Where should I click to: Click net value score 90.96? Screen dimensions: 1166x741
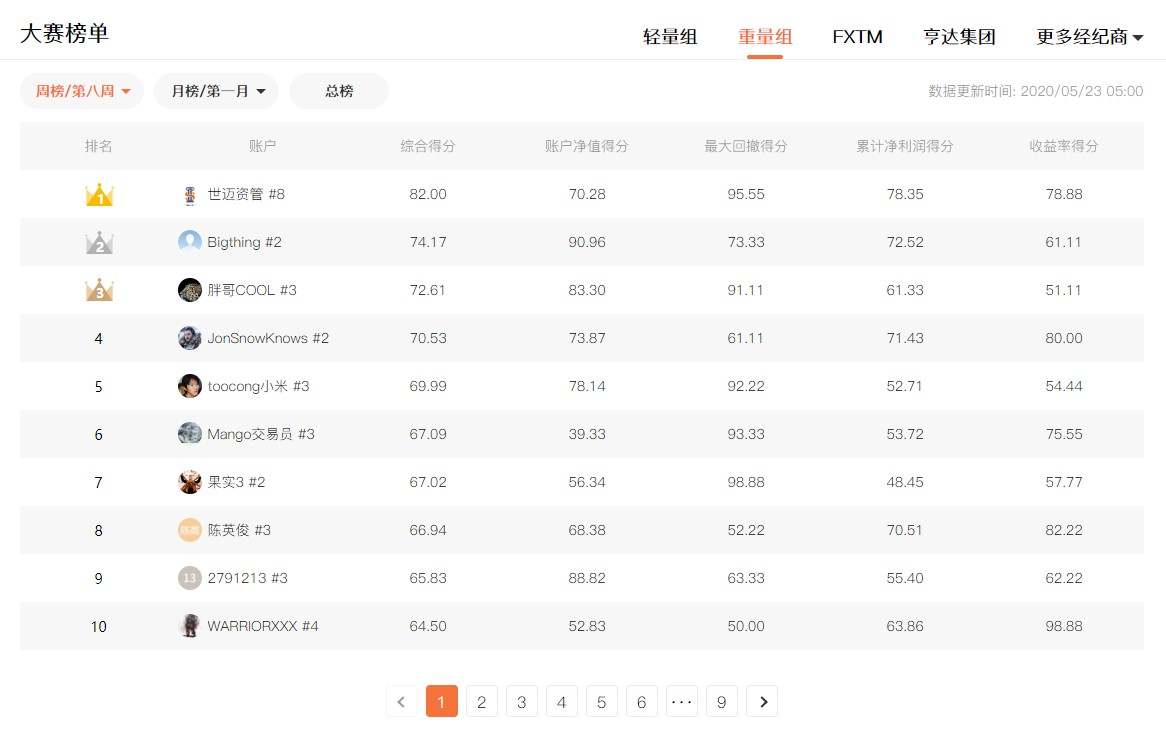[x=587, y=242]
